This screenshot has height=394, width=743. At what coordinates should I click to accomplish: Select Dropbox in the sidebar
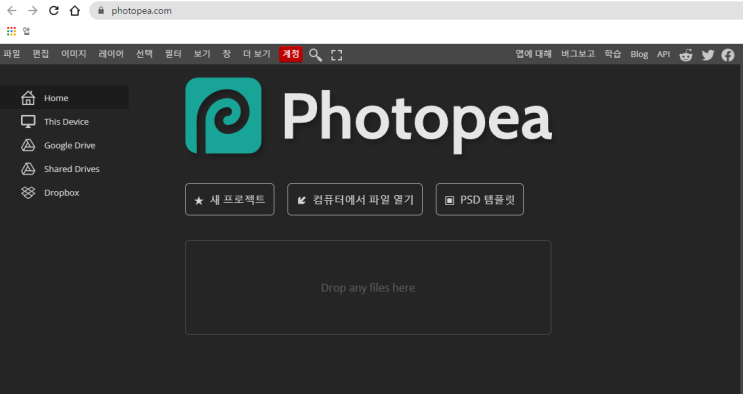(x=64, y=192)
